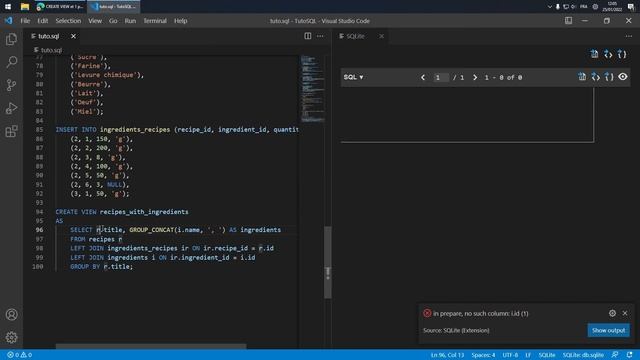This screenshot has height=360, width=640.
Task: Export results to HTML in top toolbar
Action: click(608, 54)
